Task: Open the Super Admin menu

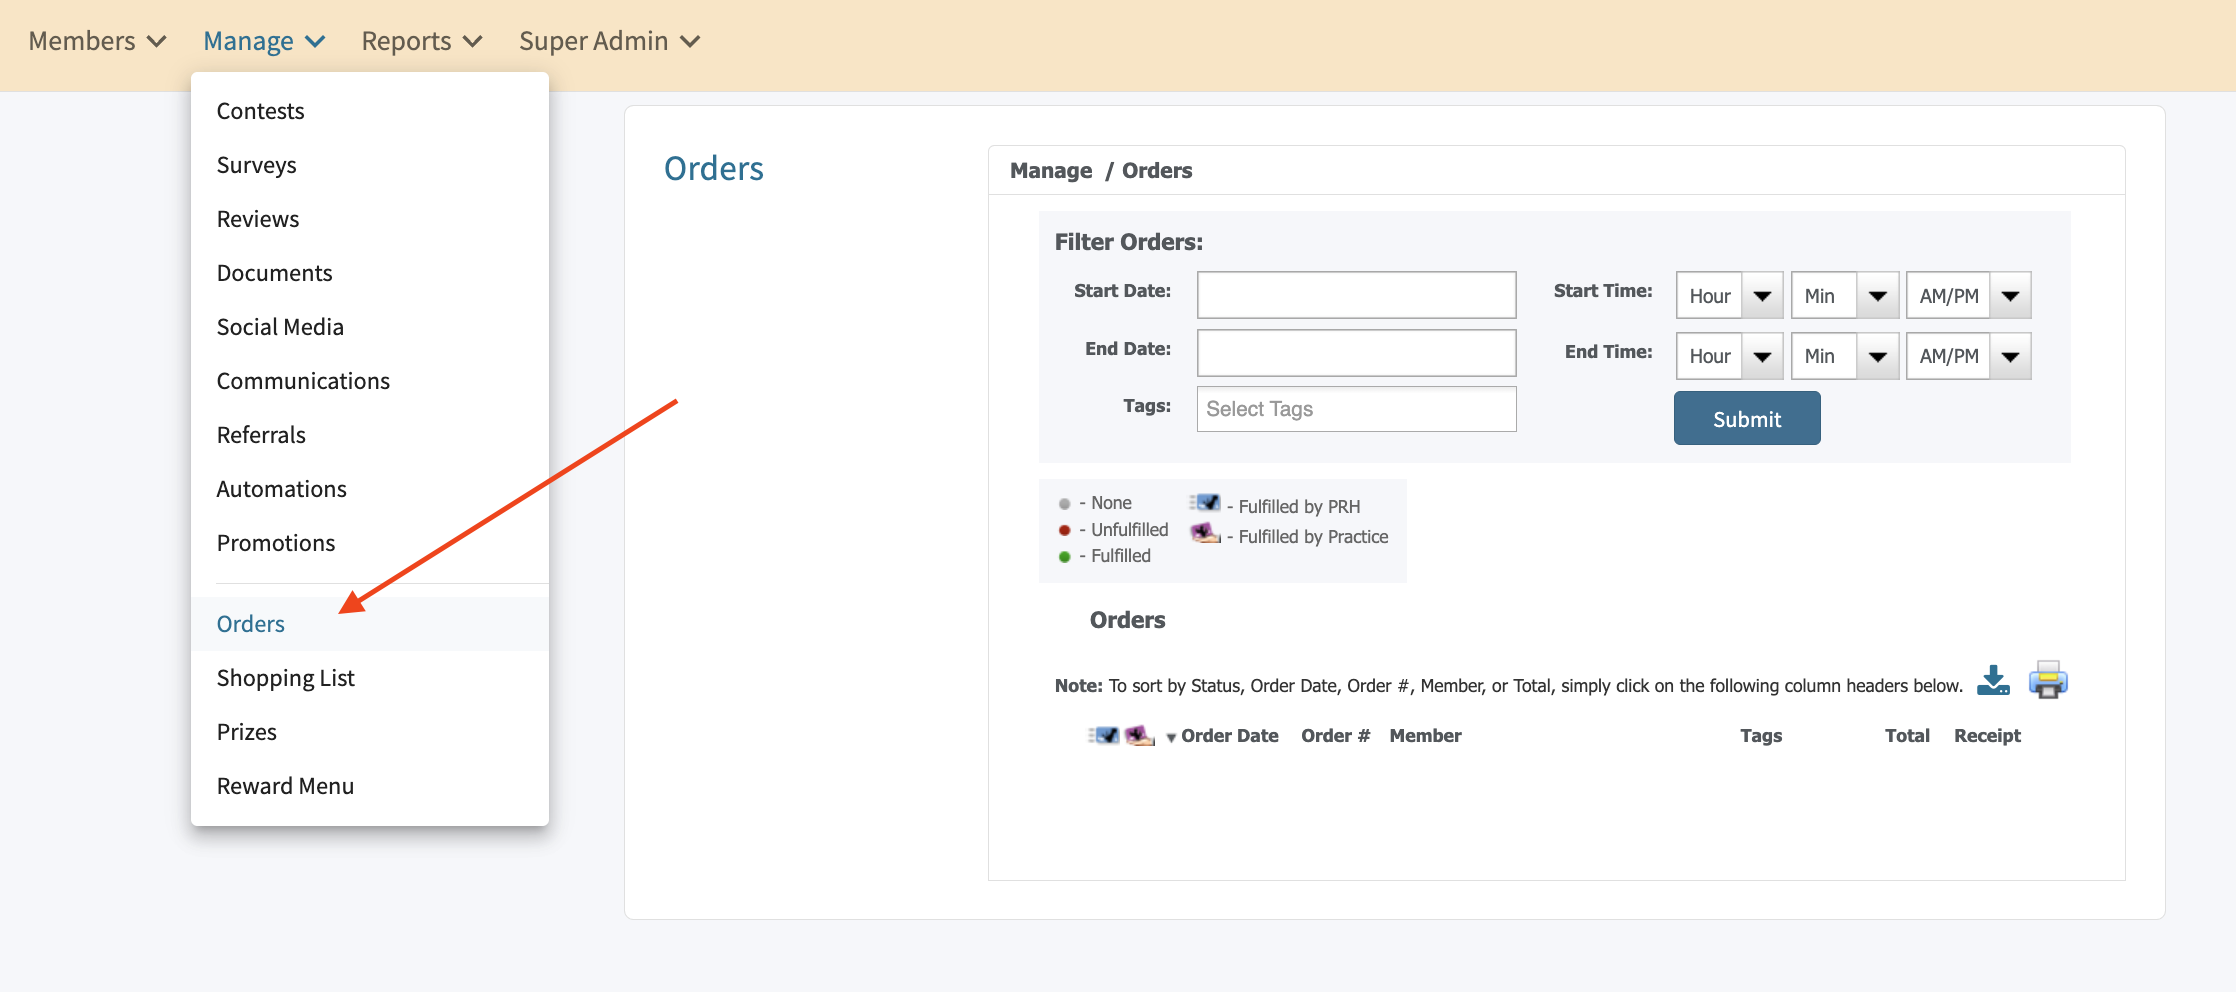Action: [x=608, y=41]
